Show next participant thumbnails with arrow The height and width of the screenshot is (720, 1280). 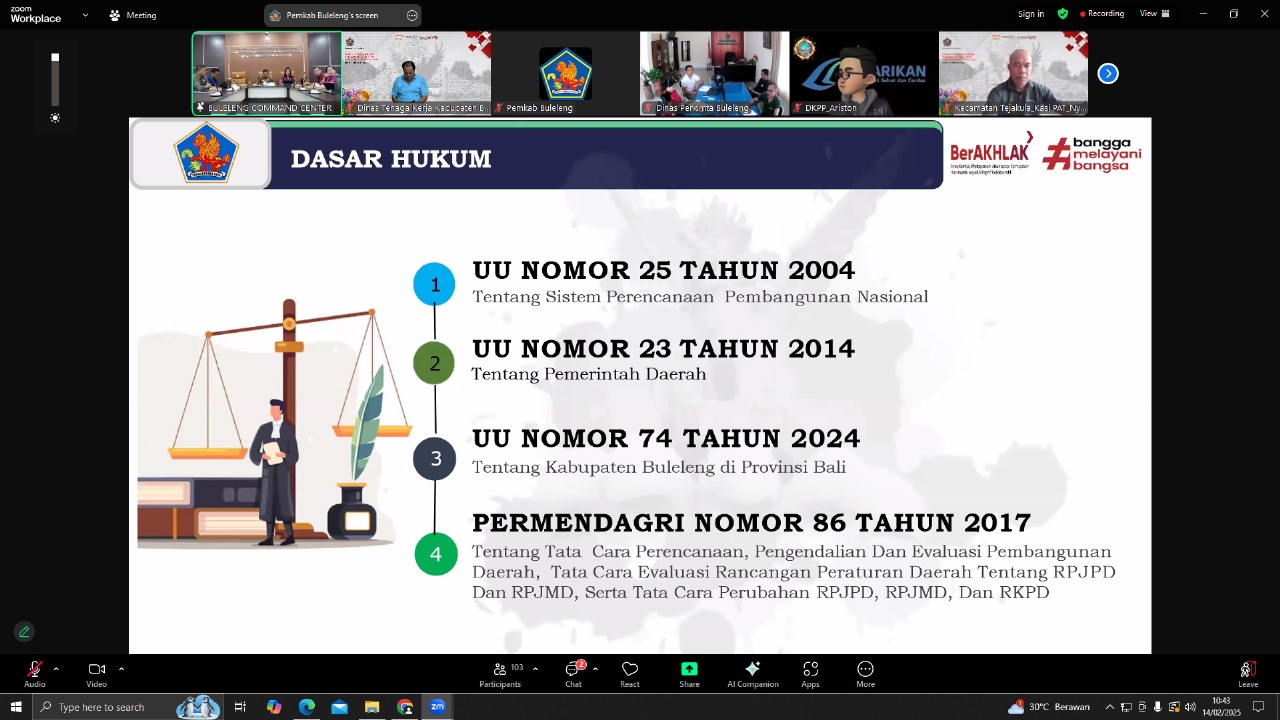1107,73
